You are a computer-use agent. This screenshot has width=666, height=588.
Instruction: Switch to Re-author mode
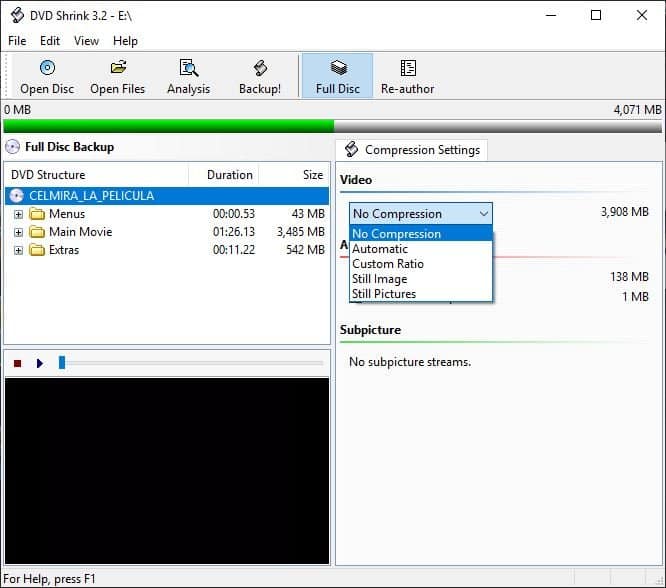click(x=408, y=76)
